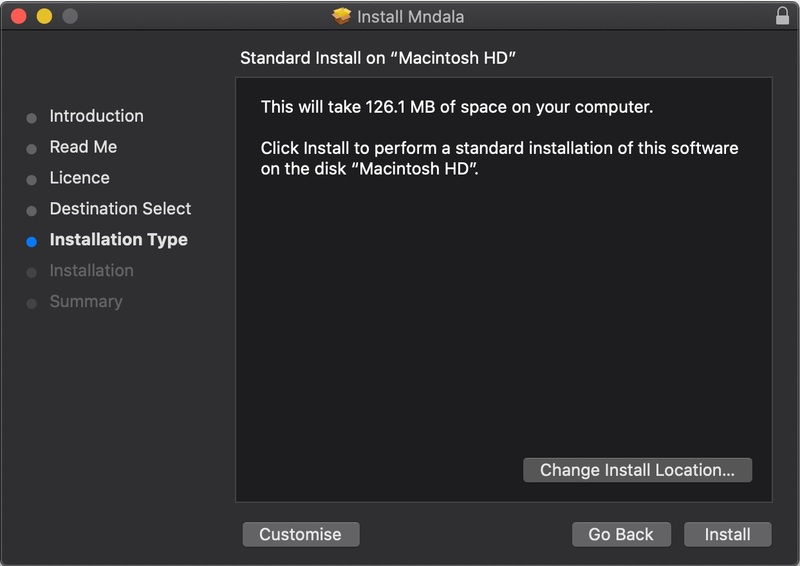Click the package box icon in title bar
The width and height of the screenshot is (800, 566).
pyautogui.click(x=343, y=16)
